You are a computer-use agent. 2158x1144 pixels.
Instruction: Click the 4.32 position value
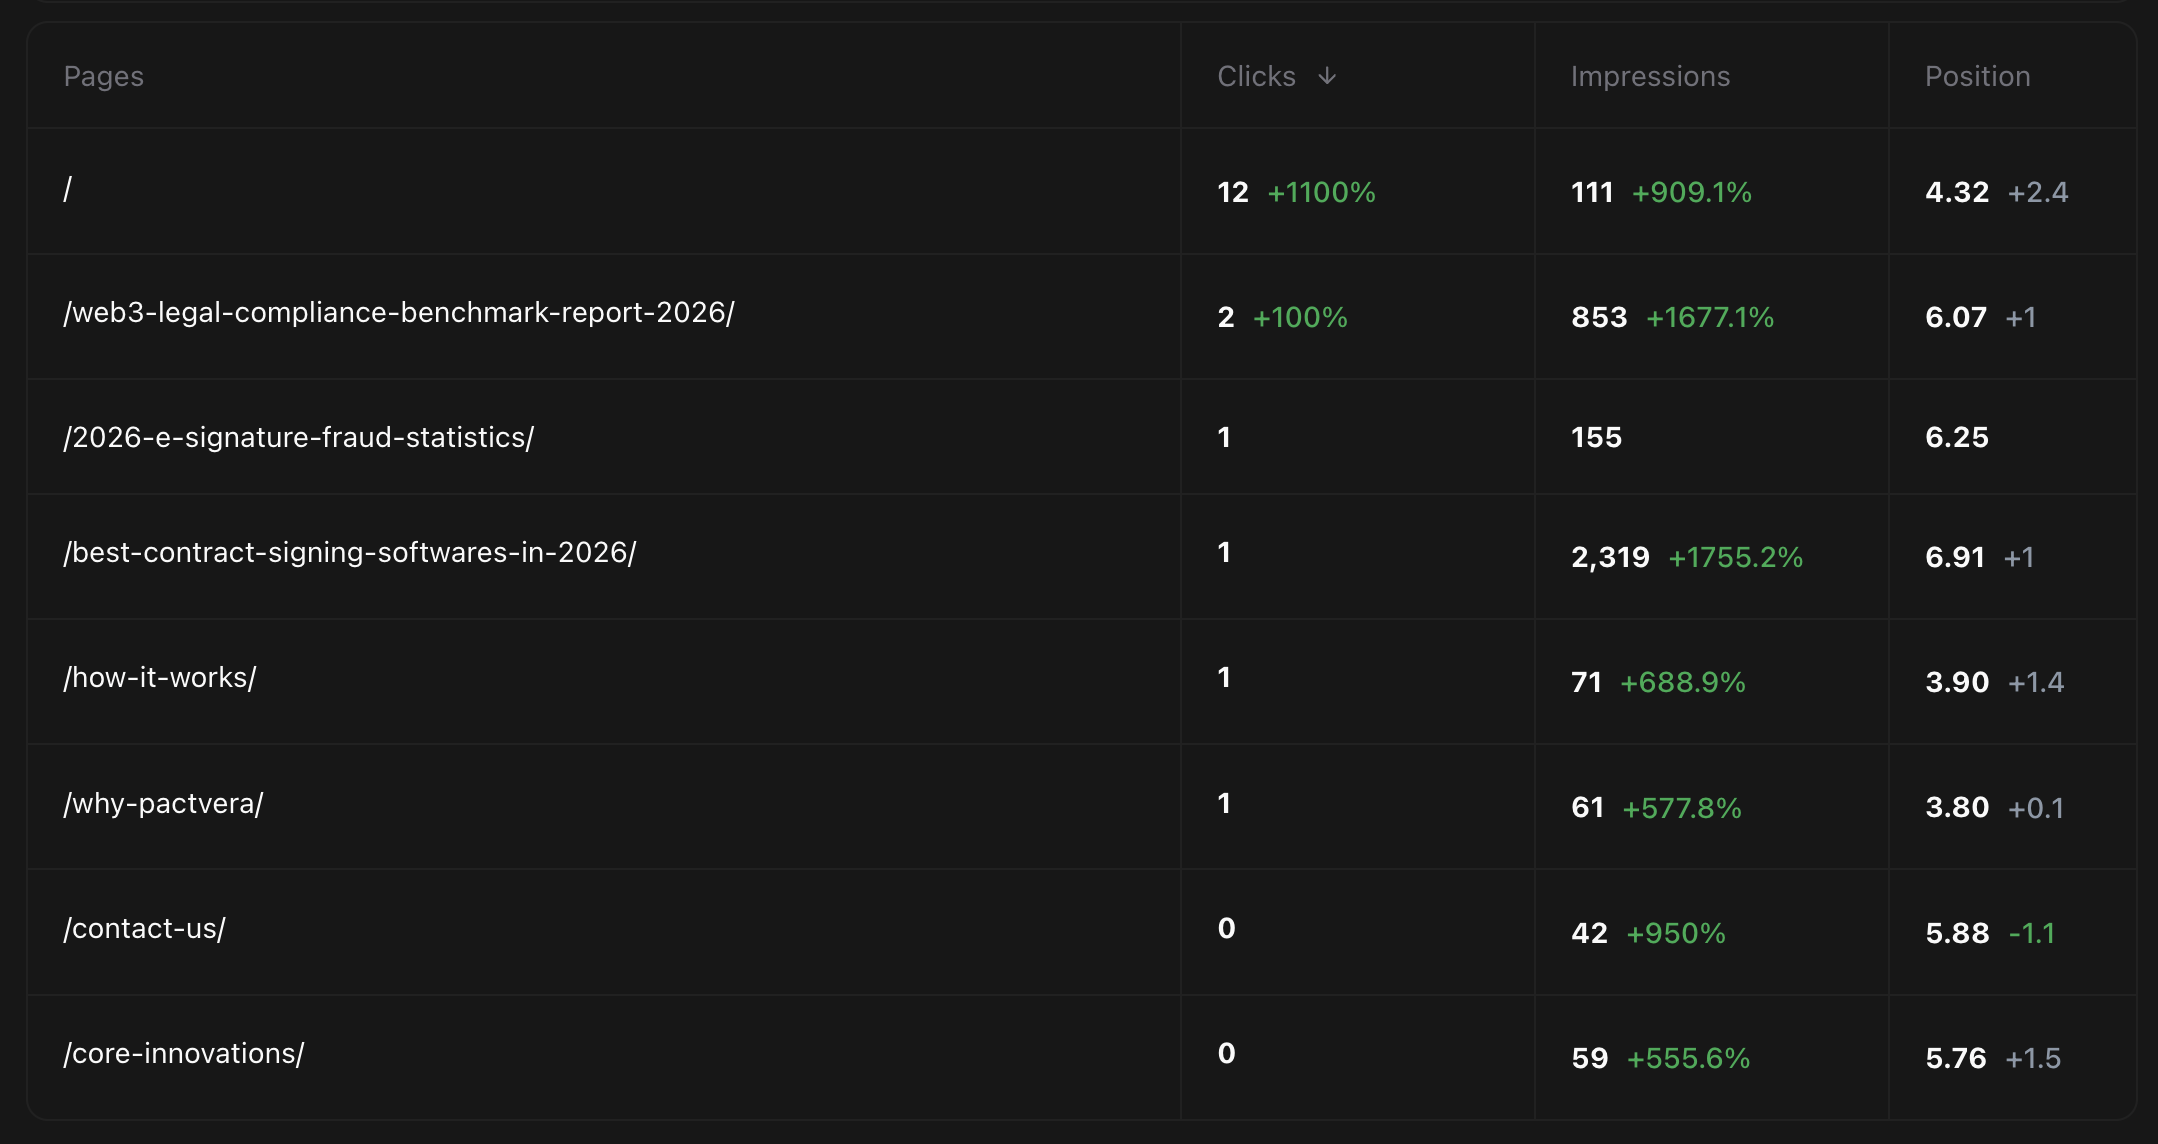tap(1957, 192)
